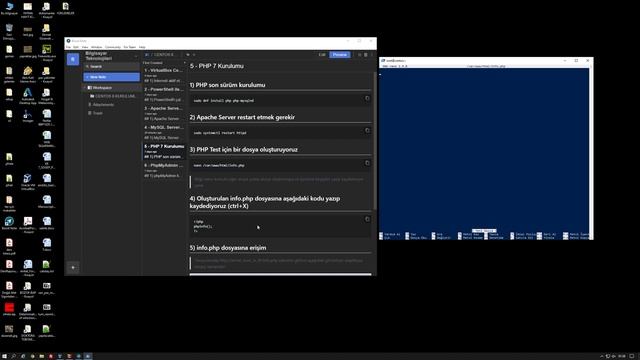Image resolution: width=640 pixels, height=360 pixels.
Task: Click the note title 5 - PHP 7 Kurulumu
Action: 217,66
